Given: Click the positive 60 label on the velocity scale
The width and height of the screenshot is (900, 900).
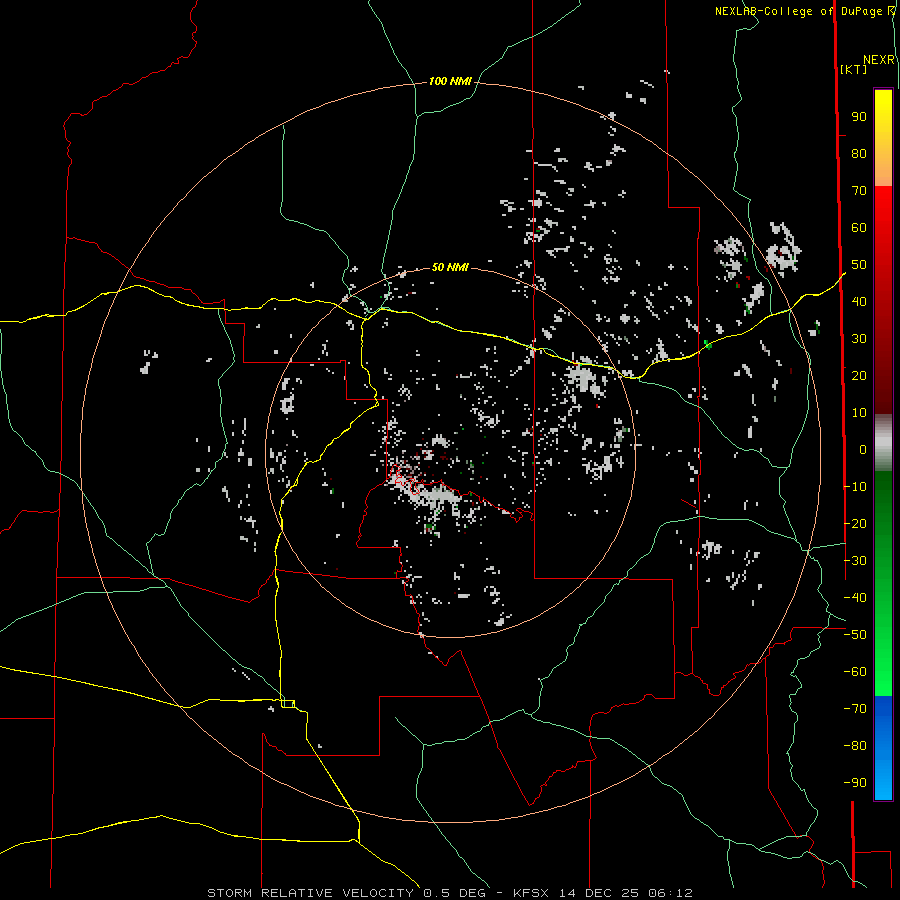Looking at the screenshot, I should pyautogui.click(x=859, y=228).
